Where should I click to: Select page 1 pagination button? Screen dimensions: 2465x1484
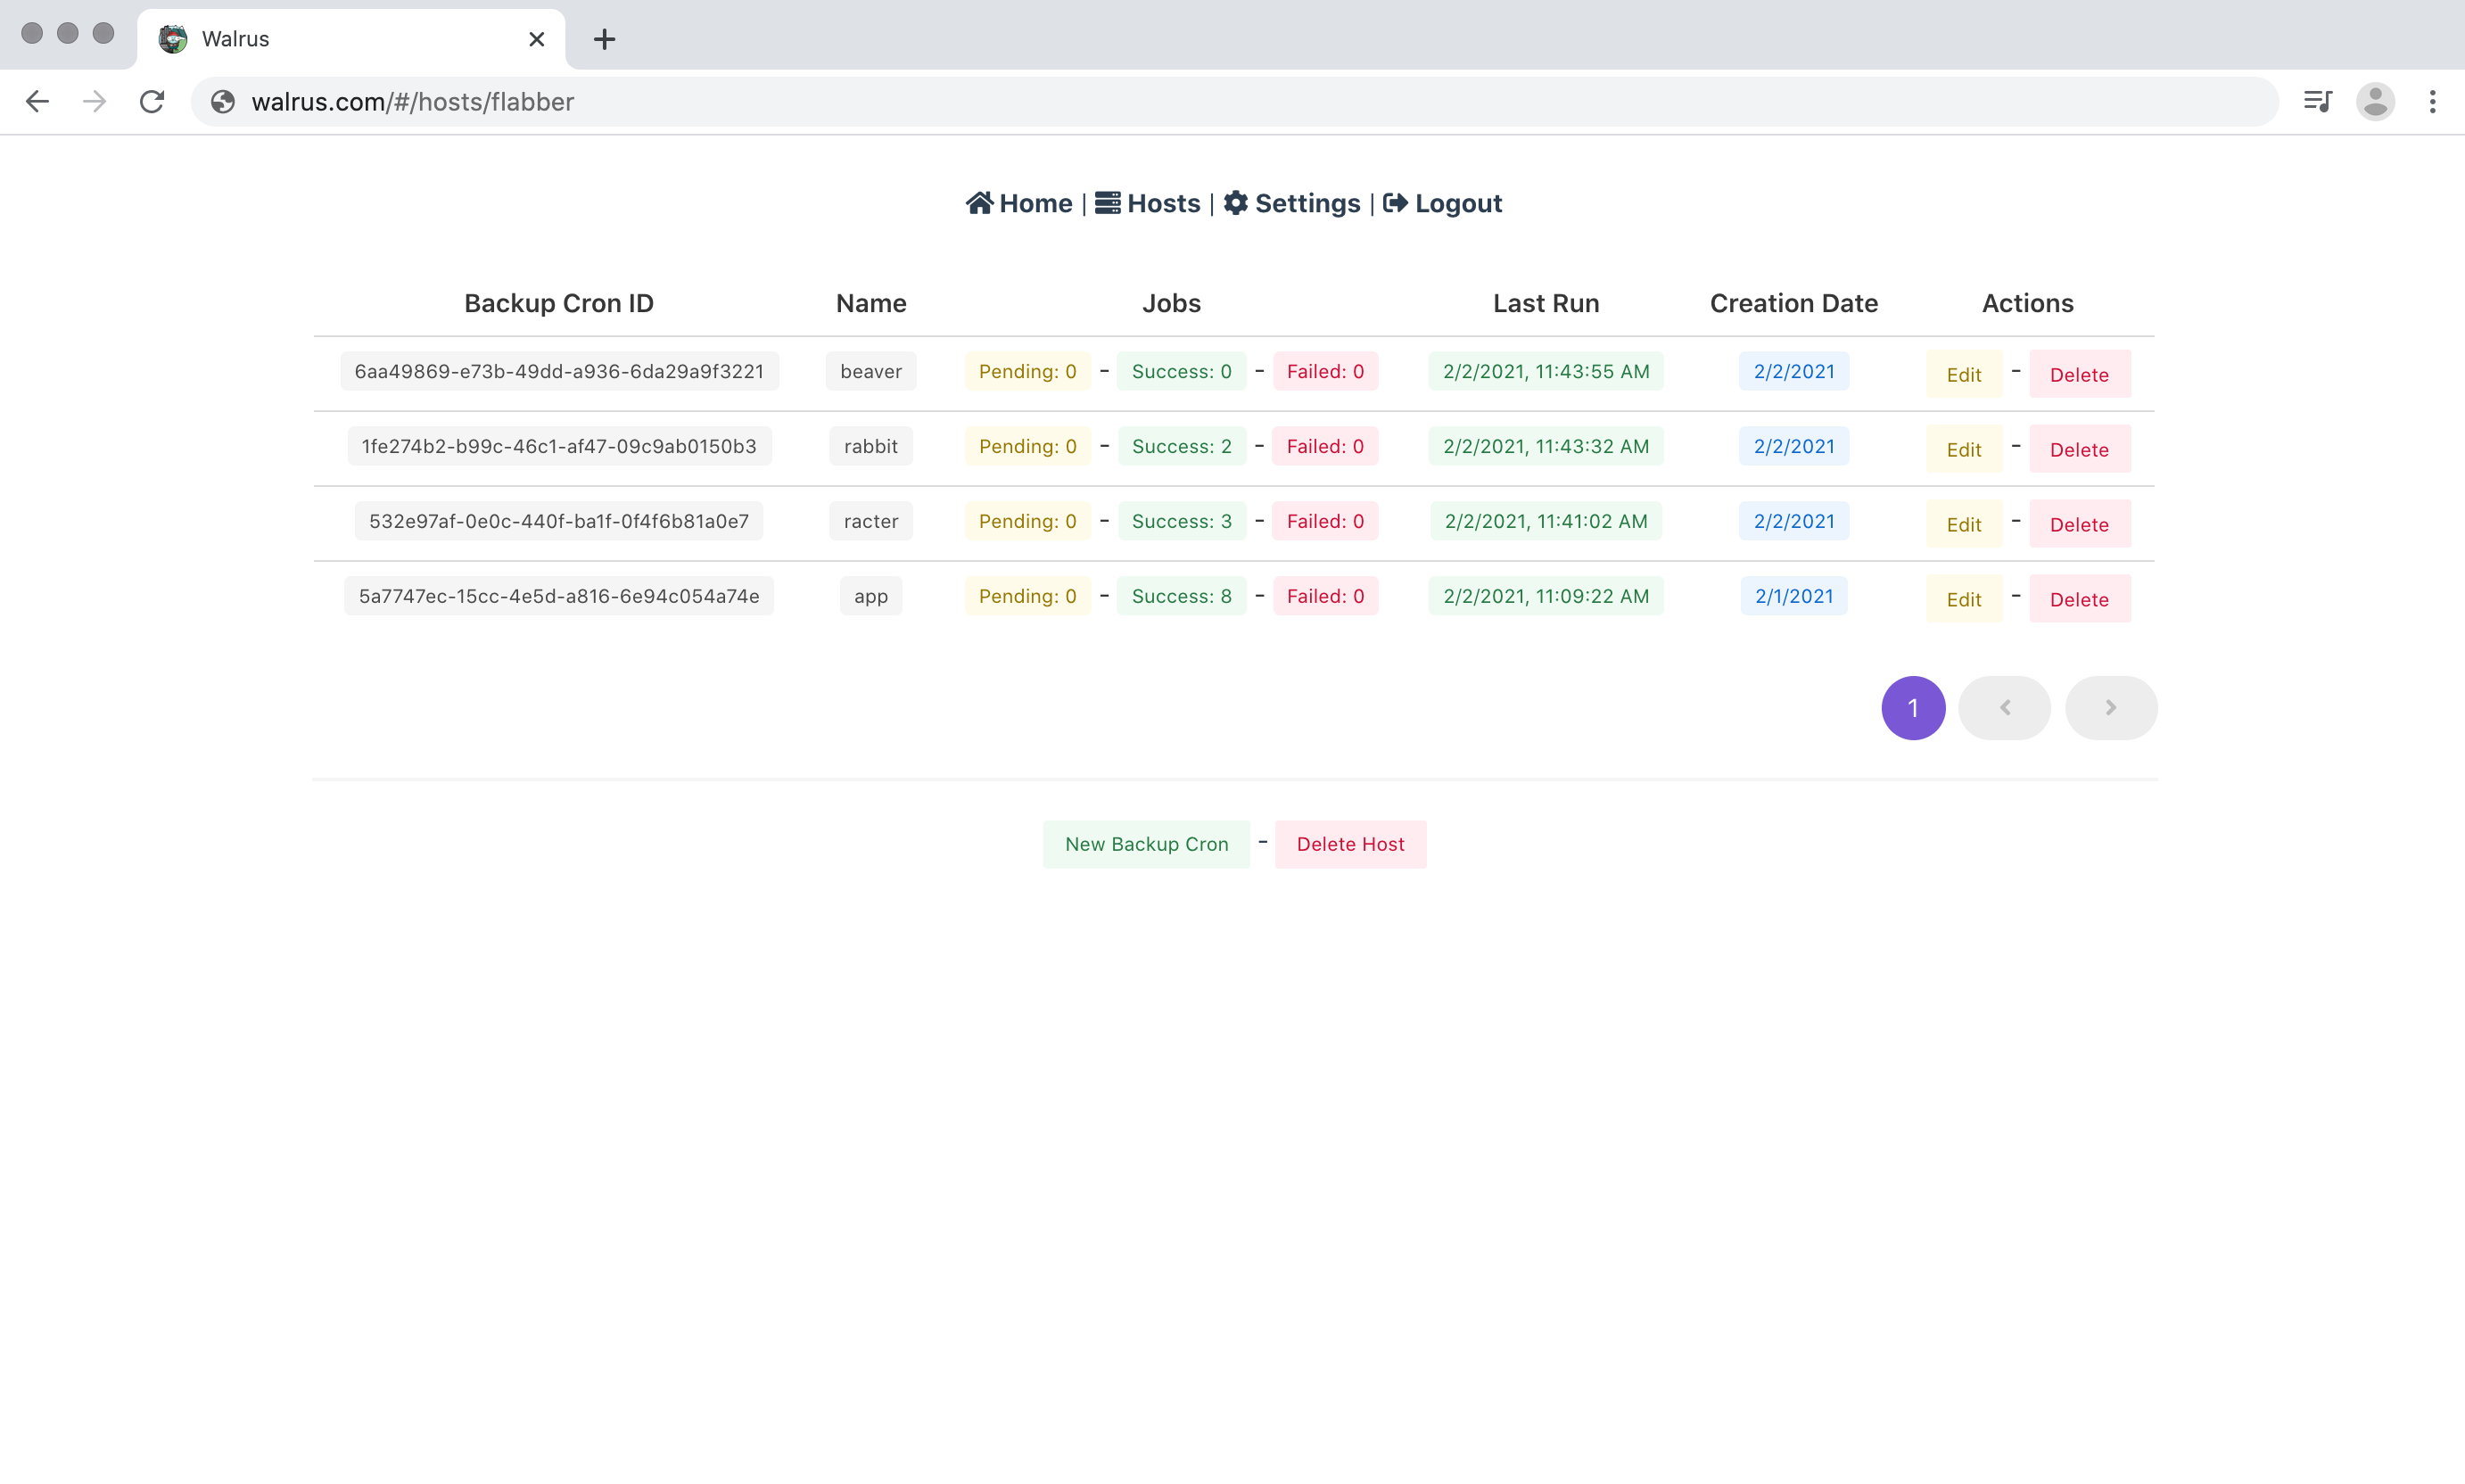(1912, 708)
